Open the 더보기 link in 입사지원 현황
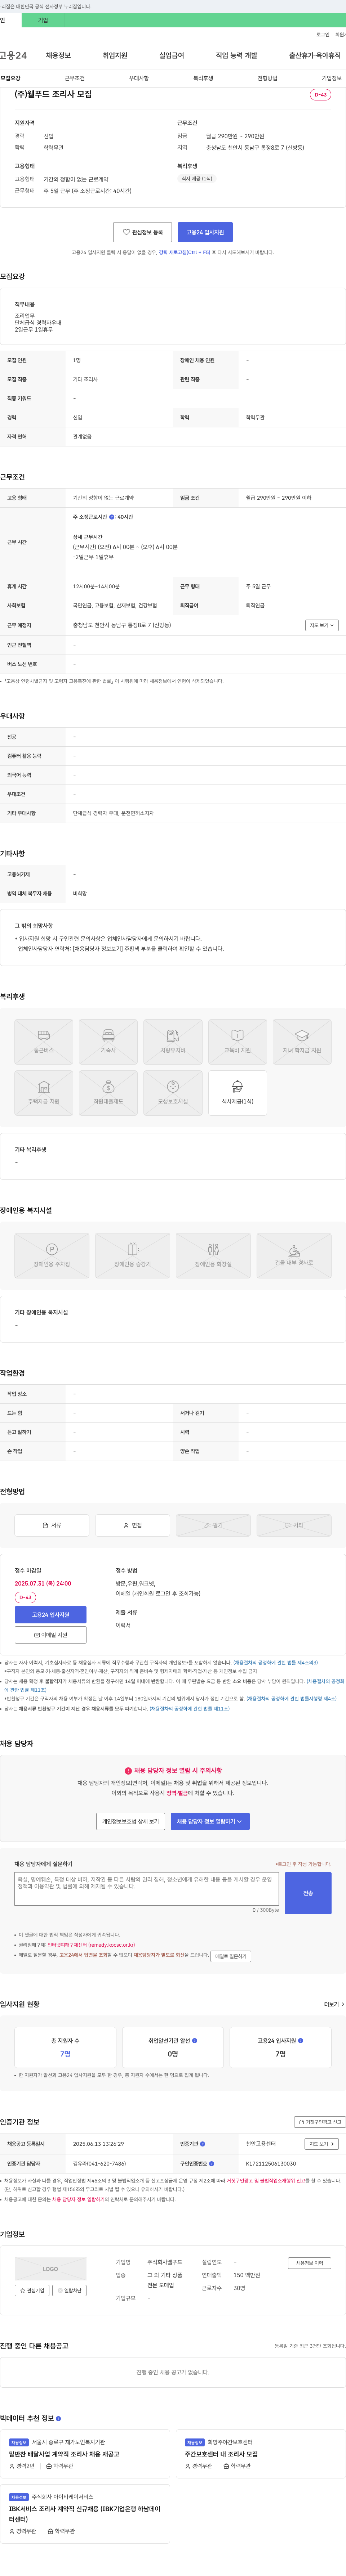The width and height of the screenshot is (346, 2576). coord(334,2004)
